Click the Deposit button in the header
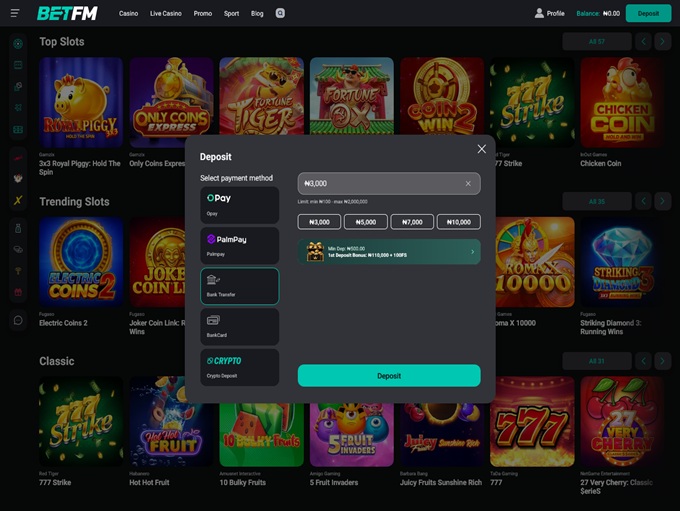The width and height of the screenshot is (680, 511). pos(648,13)
